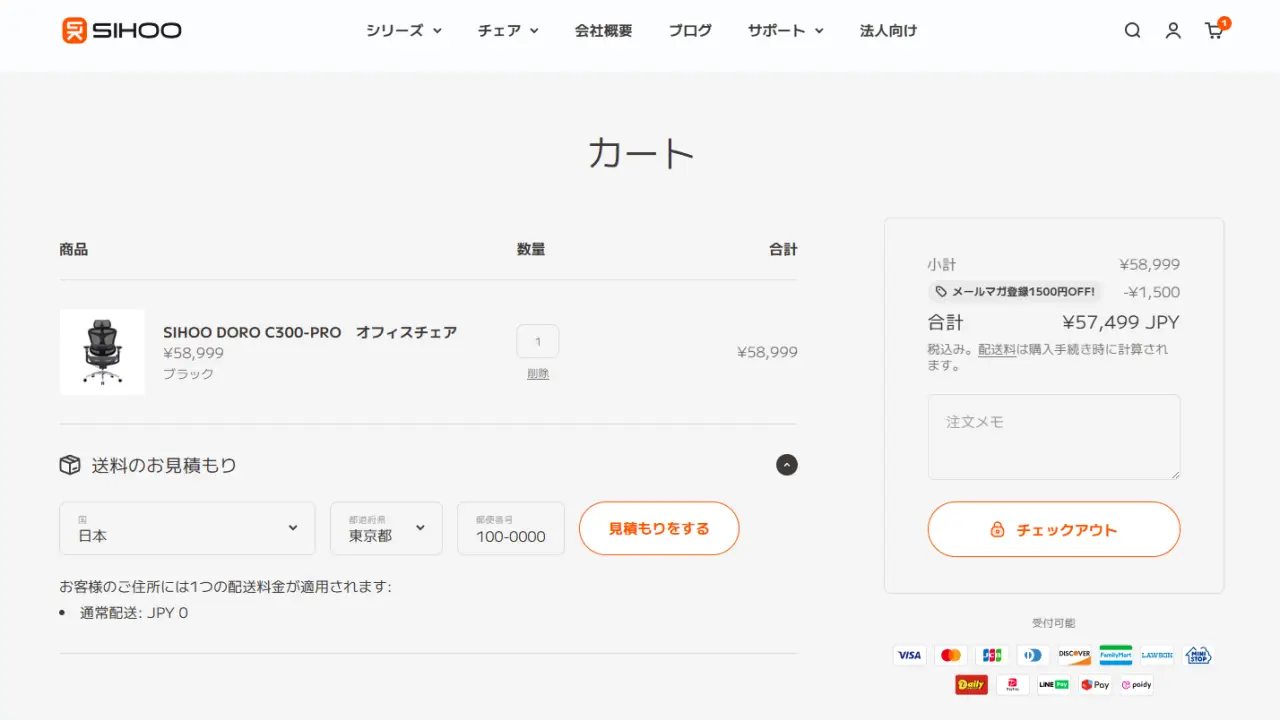
Task: Click the ¥57,499 JPY total
Action: point(1121,322)
